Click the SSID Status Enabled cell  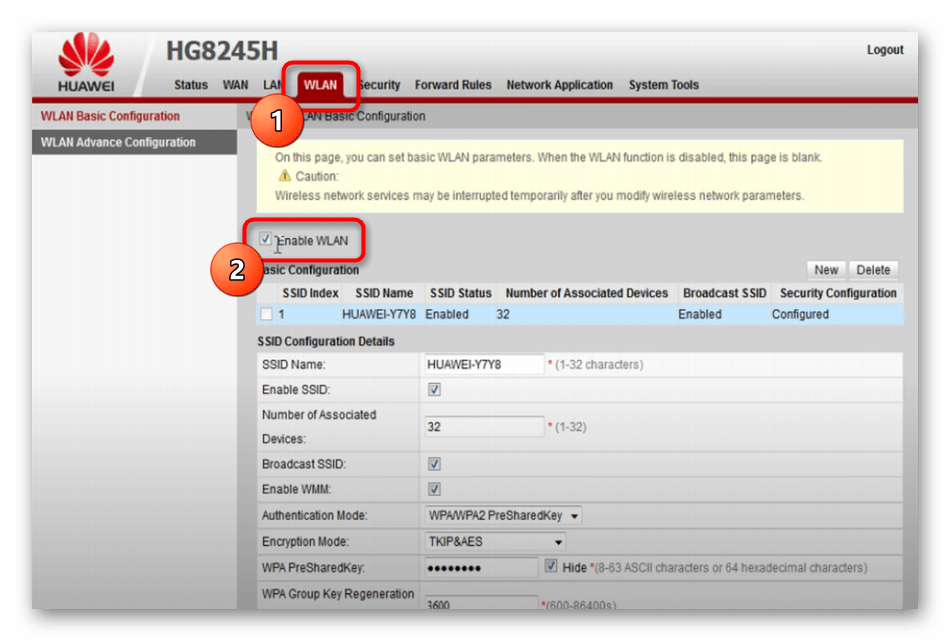tap(447, 314)
